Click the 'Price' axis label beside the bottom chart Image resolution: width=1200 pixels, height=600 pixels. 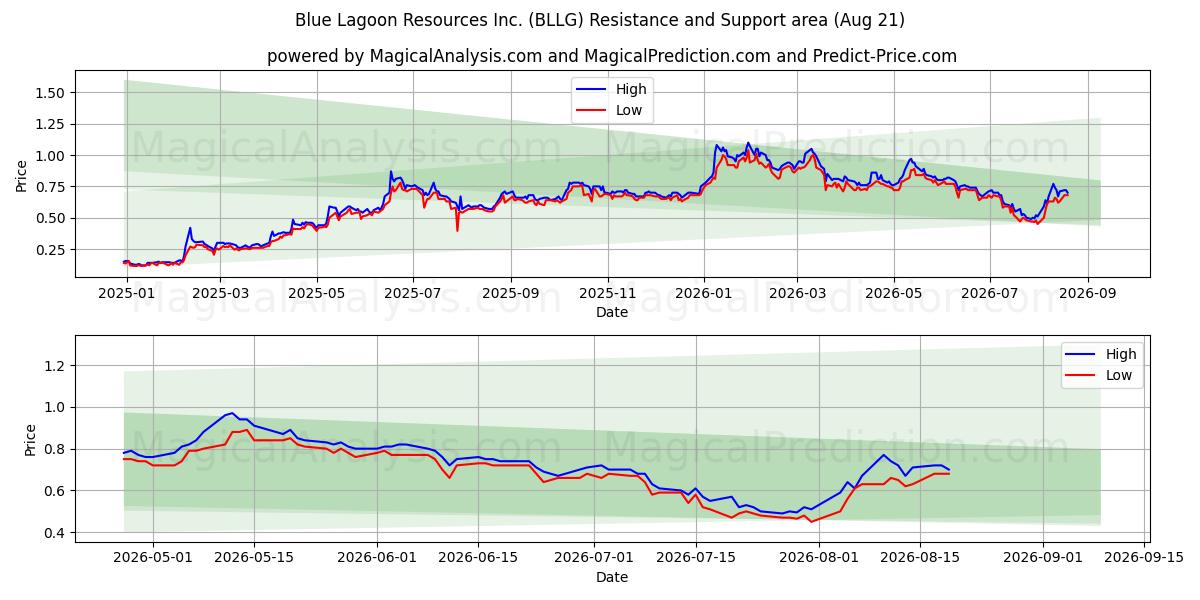(x=30, y=440)
